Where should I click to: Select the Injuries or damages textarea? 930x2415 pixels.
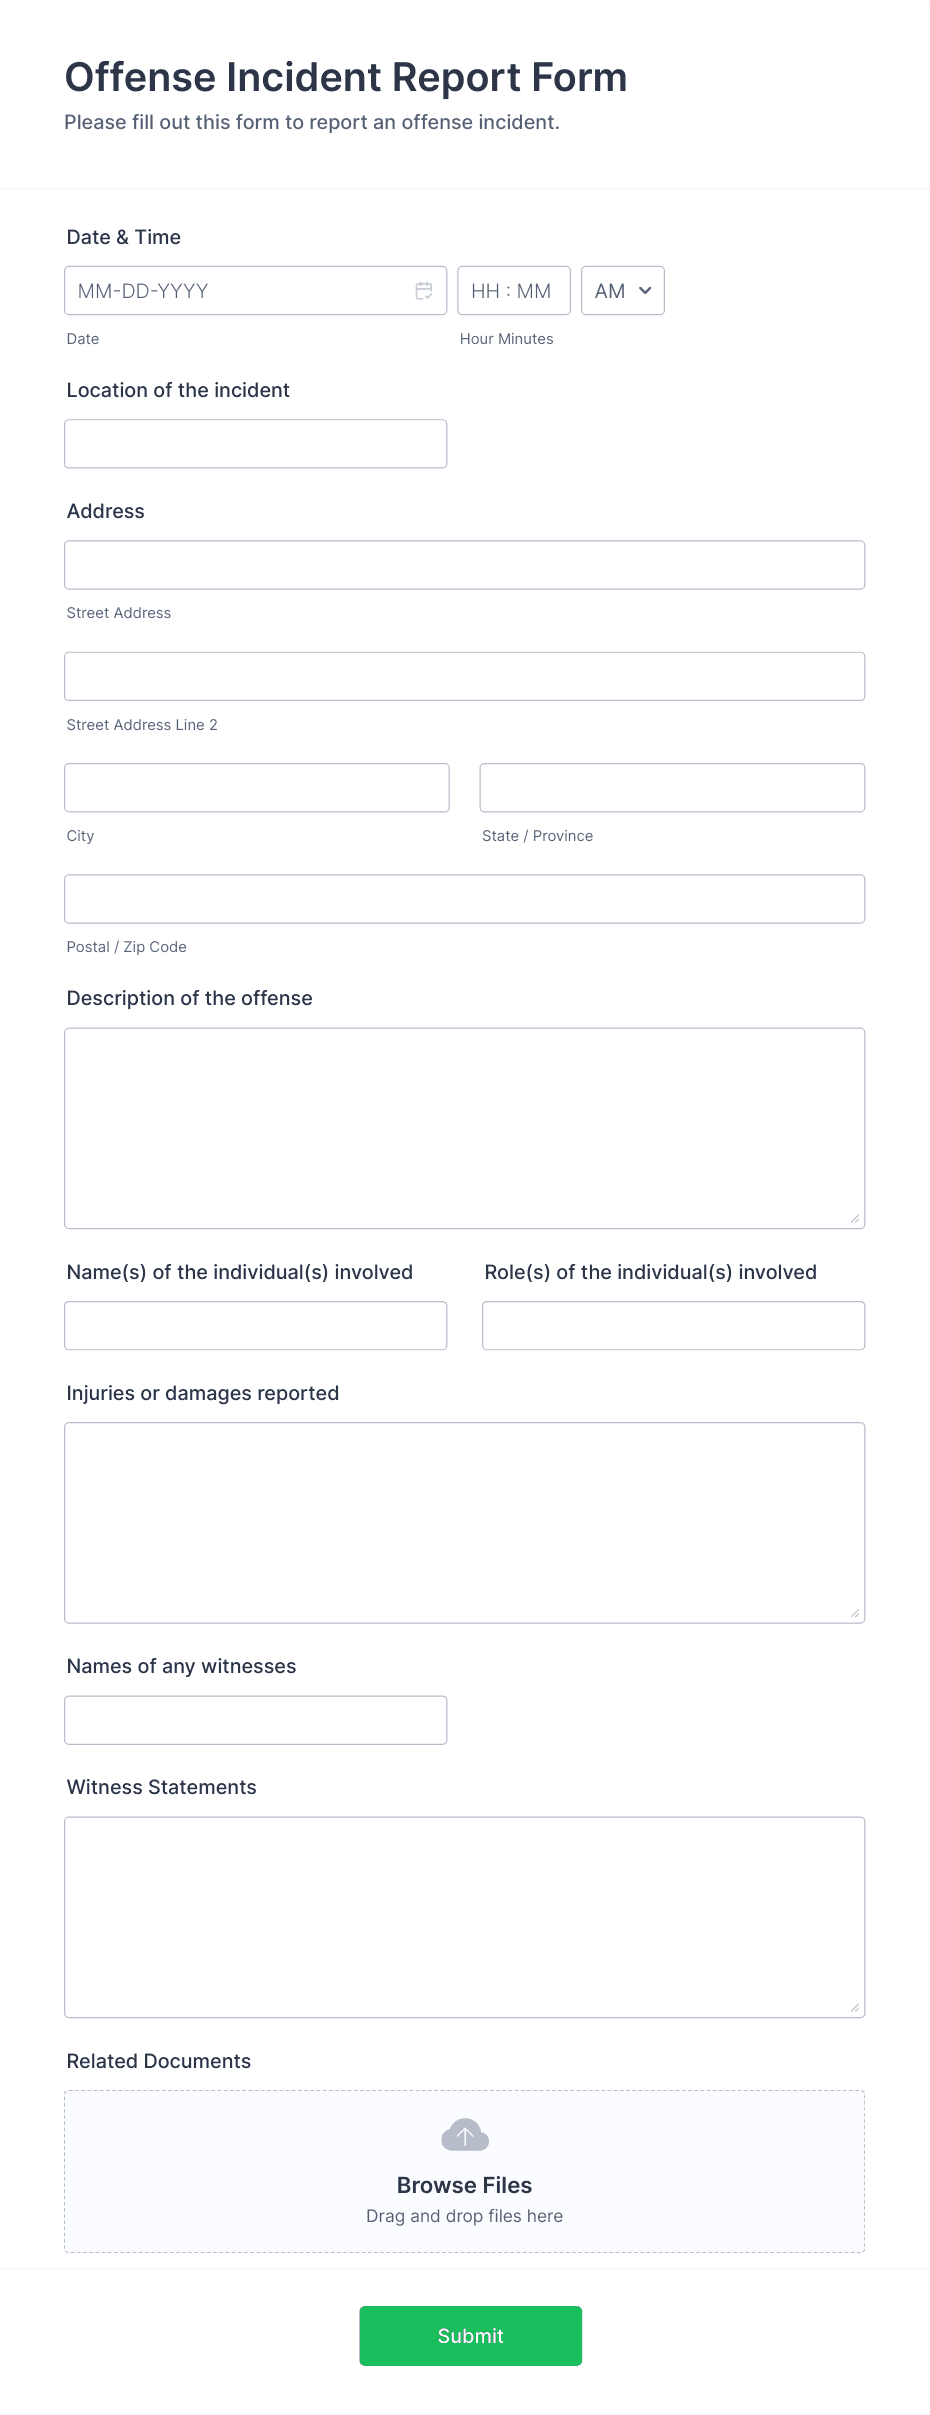click(x=464, y=1520)
